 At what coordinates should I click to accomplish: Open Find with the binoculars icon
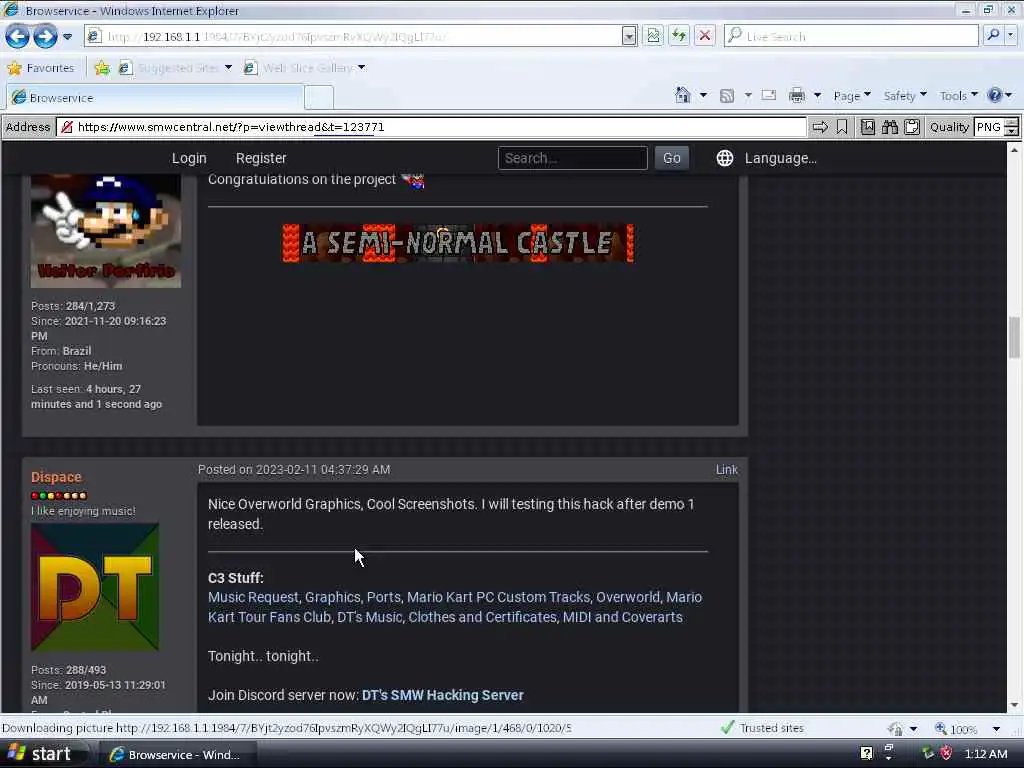click(x=889, y=127)
